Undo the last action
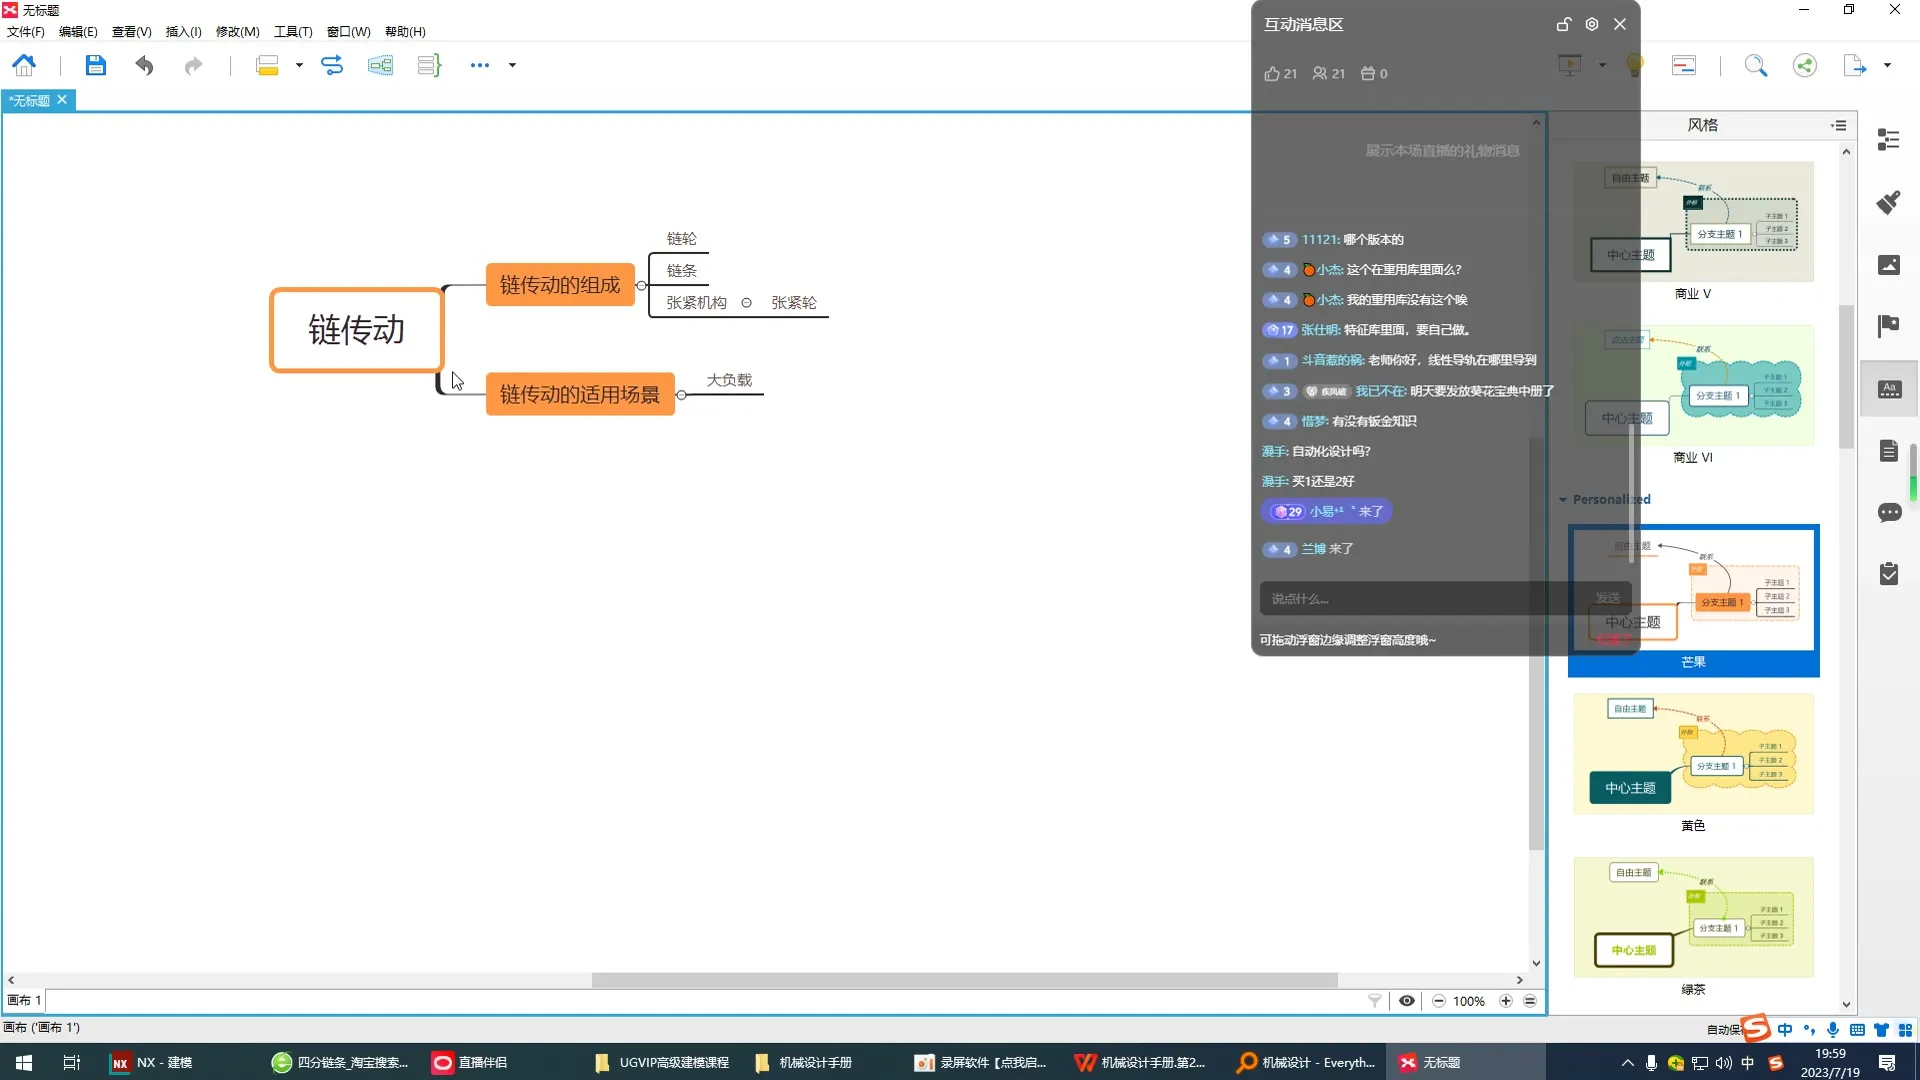The image size is (1920, 1080). point(144,66)
